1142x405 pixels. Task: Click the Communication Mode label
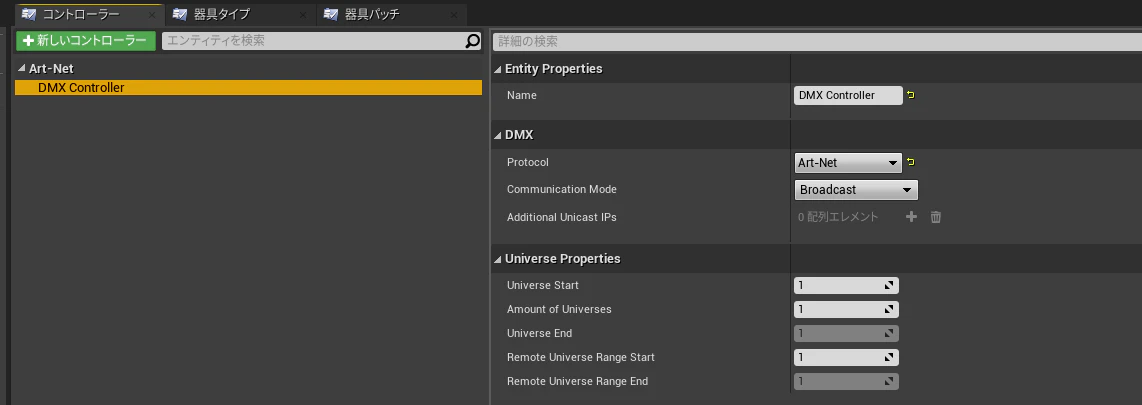tap(562, 189)
